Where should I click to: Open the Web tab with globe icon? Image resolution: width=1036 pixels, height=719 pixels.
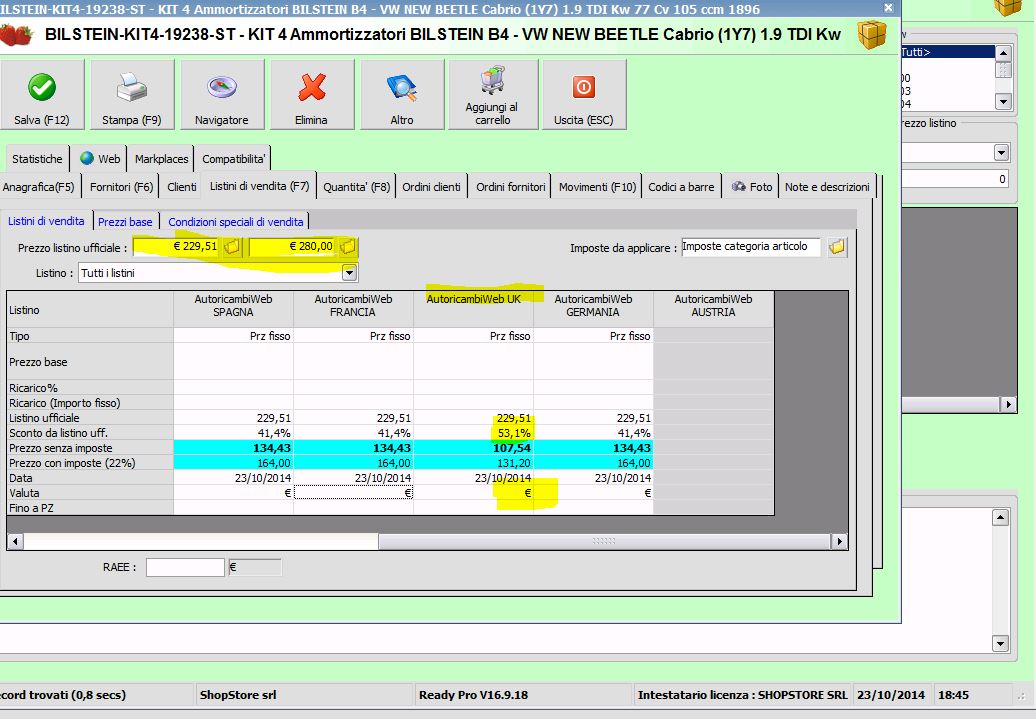tap(99, 159)
